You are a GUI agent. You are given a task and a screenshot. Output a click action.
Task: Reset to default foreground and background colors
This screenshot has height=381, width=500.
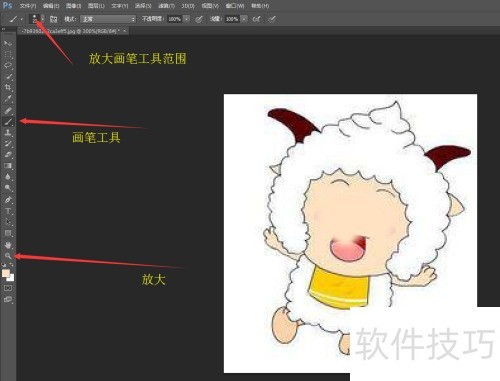coord(4,265)
